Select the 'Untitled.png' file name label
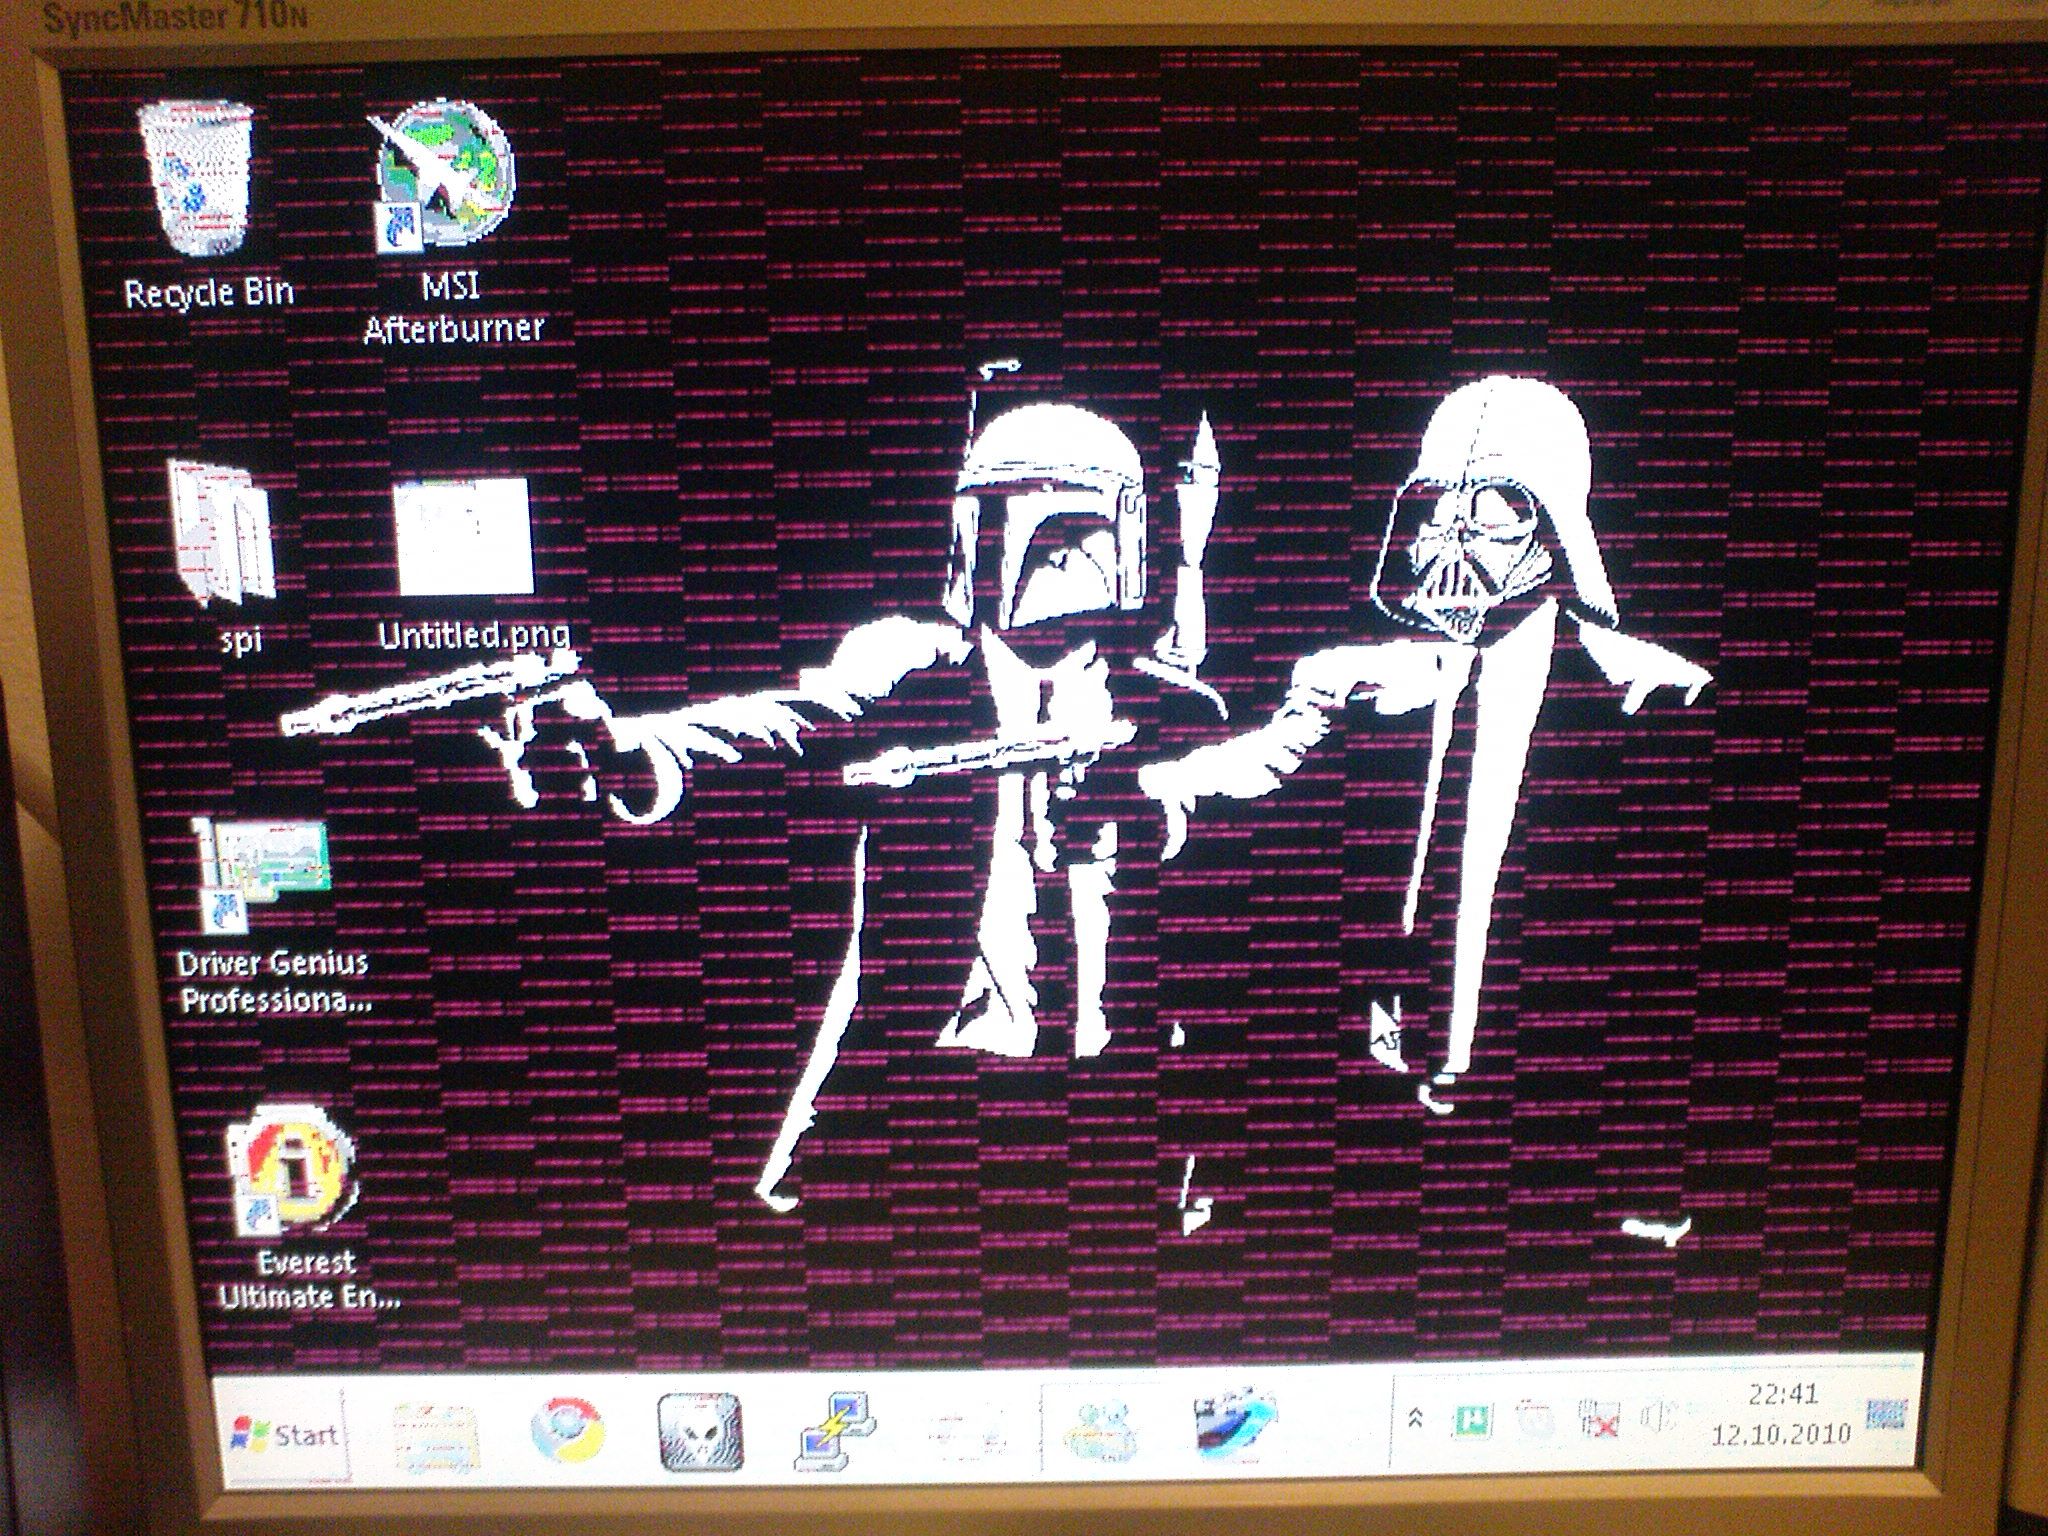The image size is (2048, 1536). click(474, 636)
